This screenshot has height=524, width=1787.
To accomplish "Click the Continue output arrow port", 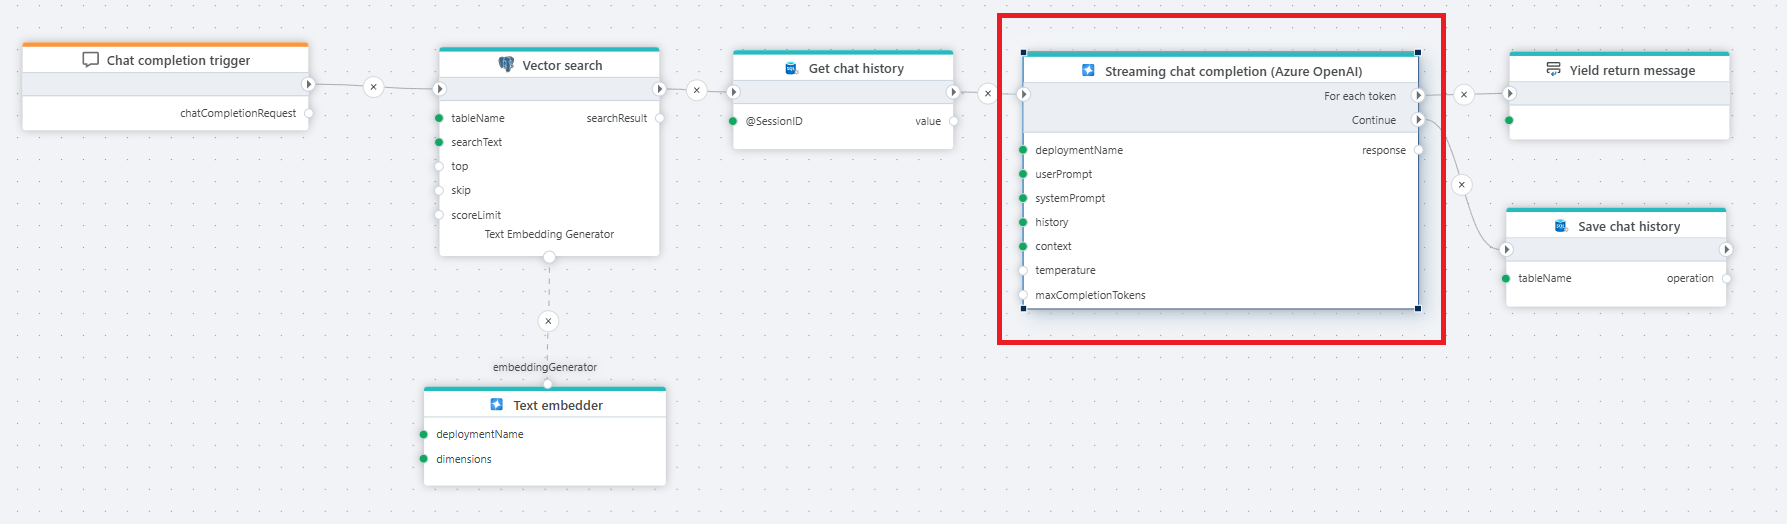I will click(x=1418, y=120).
